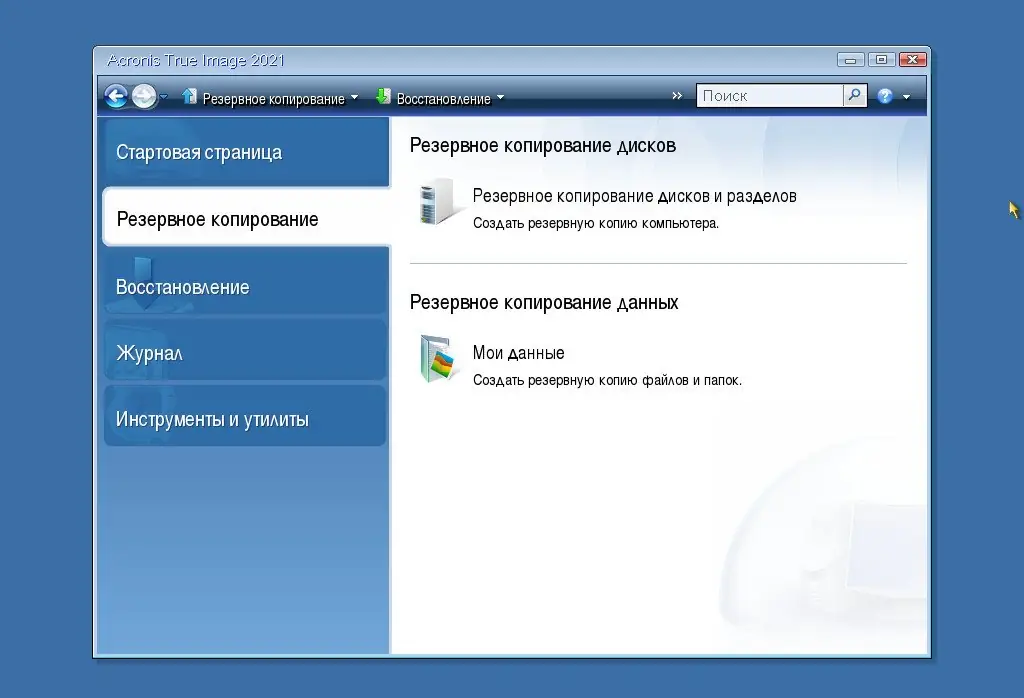Click the Back navigation arrow
Screen dimensions: 1024x698
[x=116, y=95]
